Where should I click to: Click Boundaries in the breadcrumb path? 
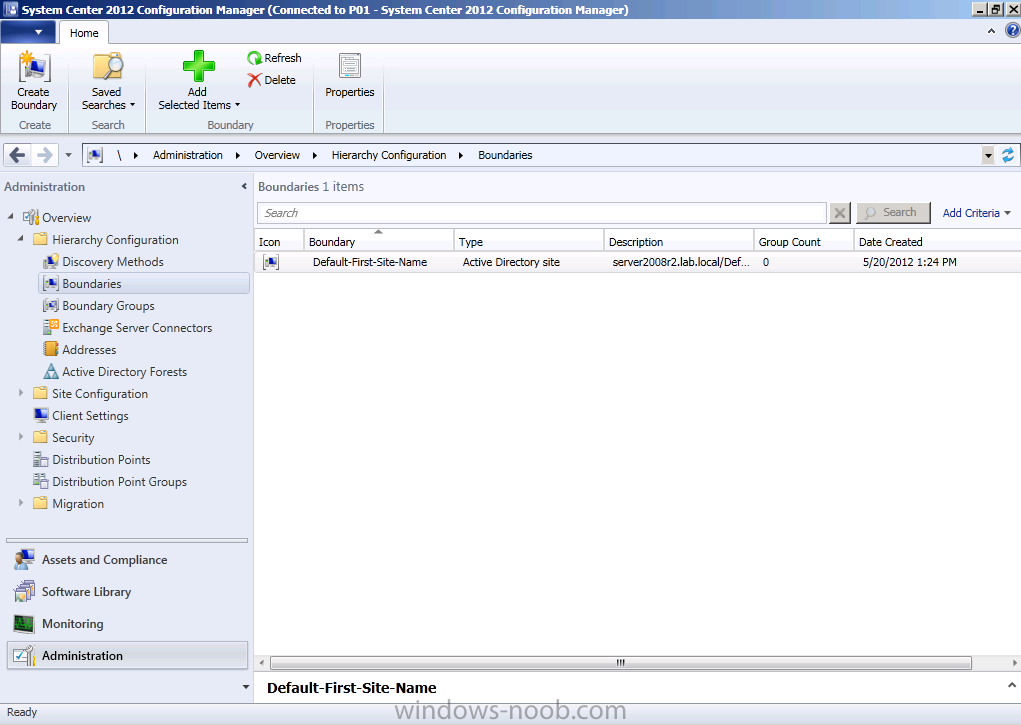click(505, 155)
